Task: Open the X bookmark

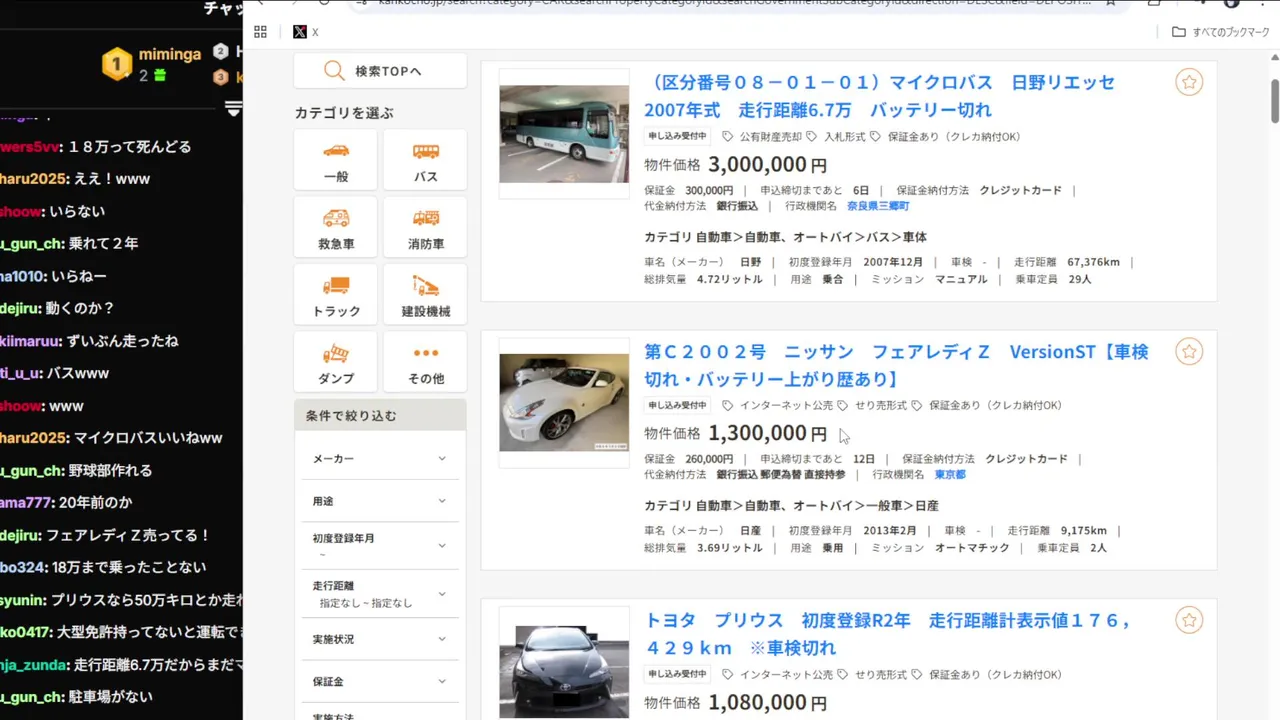Action: tap(305, 32)
